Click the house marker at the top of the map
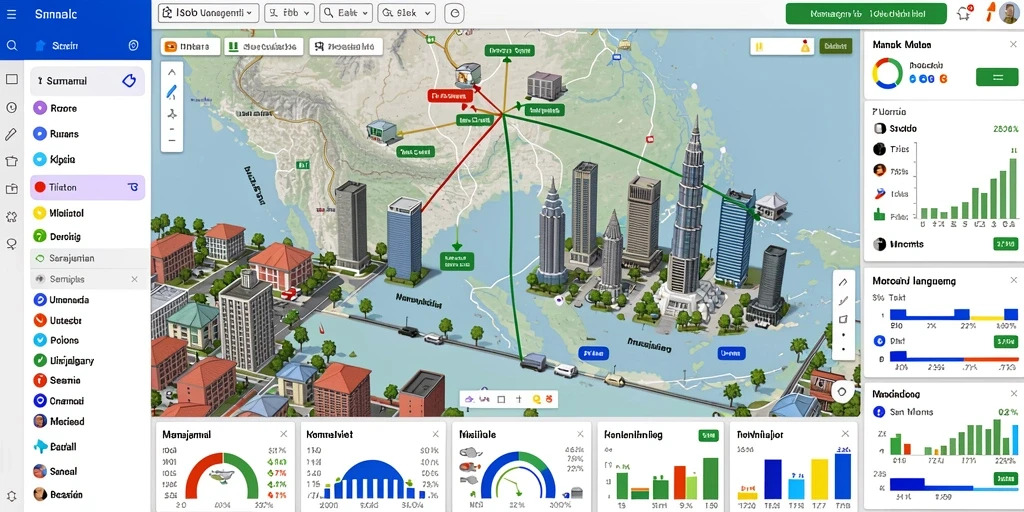This screenshot has width=1024, height=512. pos(624,44)
